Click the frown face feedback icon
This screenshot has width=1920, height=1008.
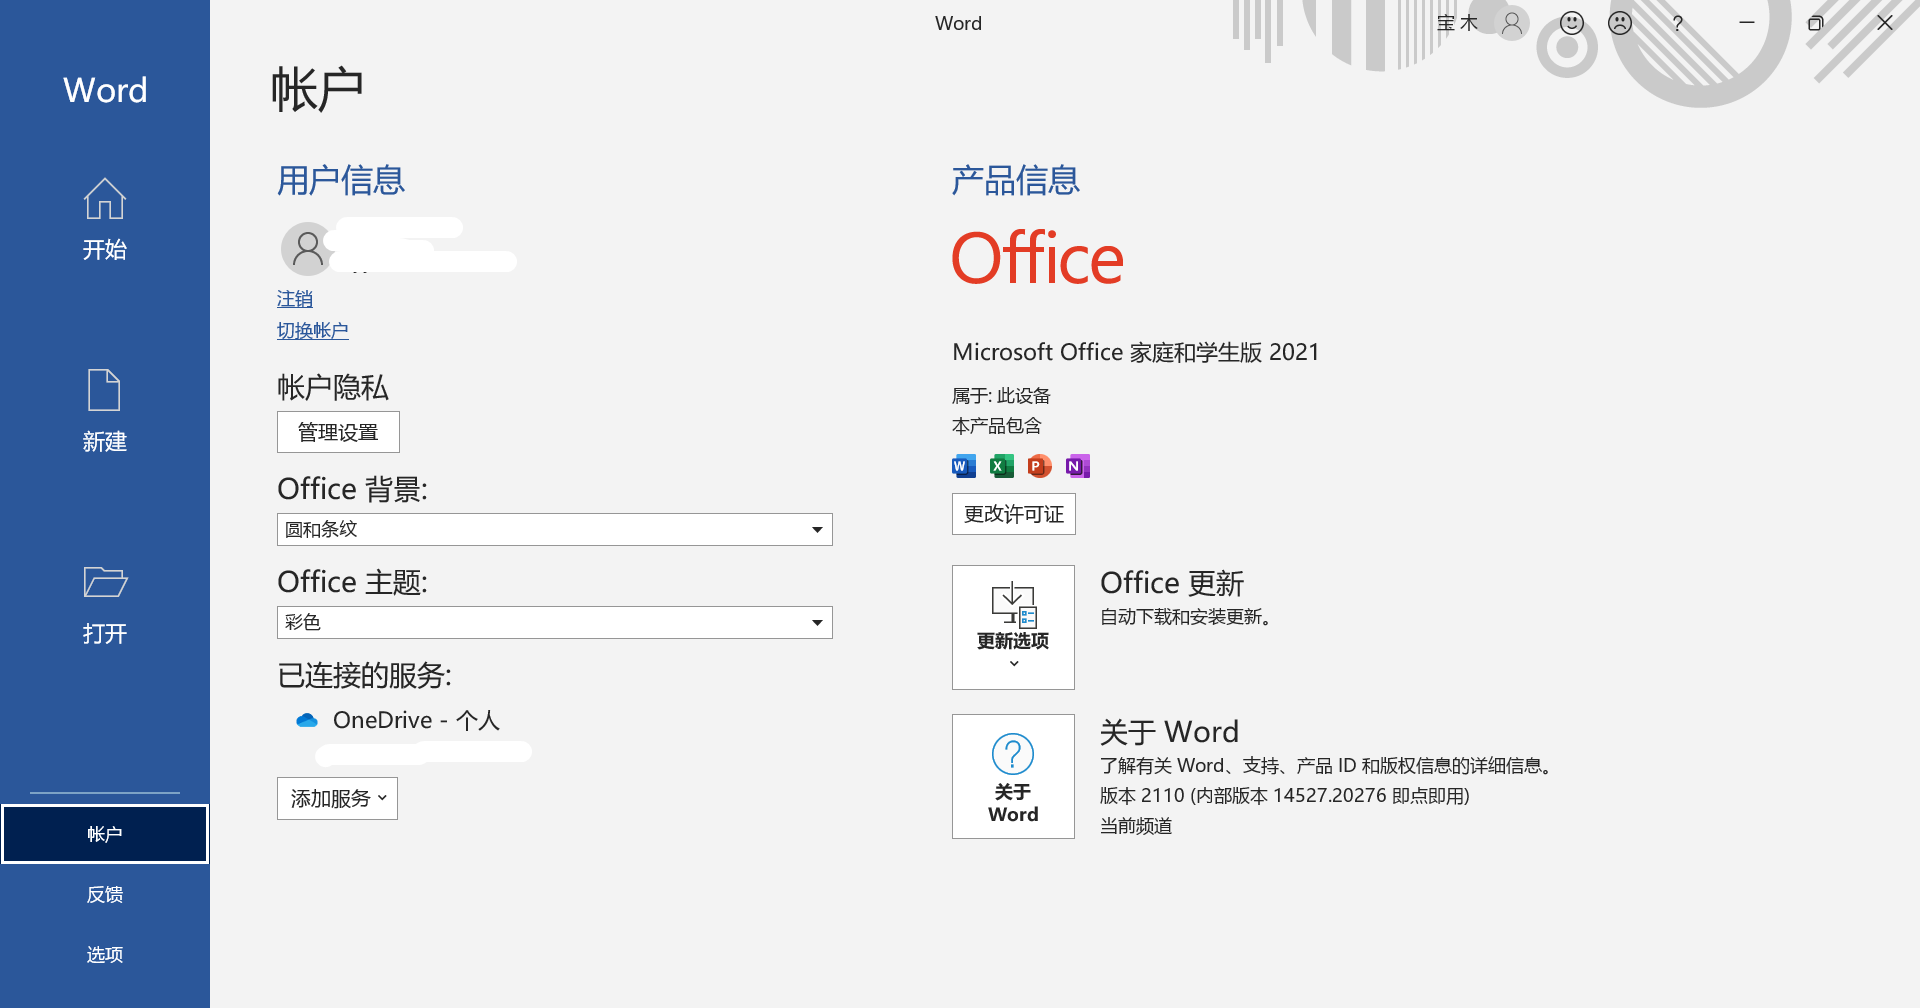click(1620, 23)
